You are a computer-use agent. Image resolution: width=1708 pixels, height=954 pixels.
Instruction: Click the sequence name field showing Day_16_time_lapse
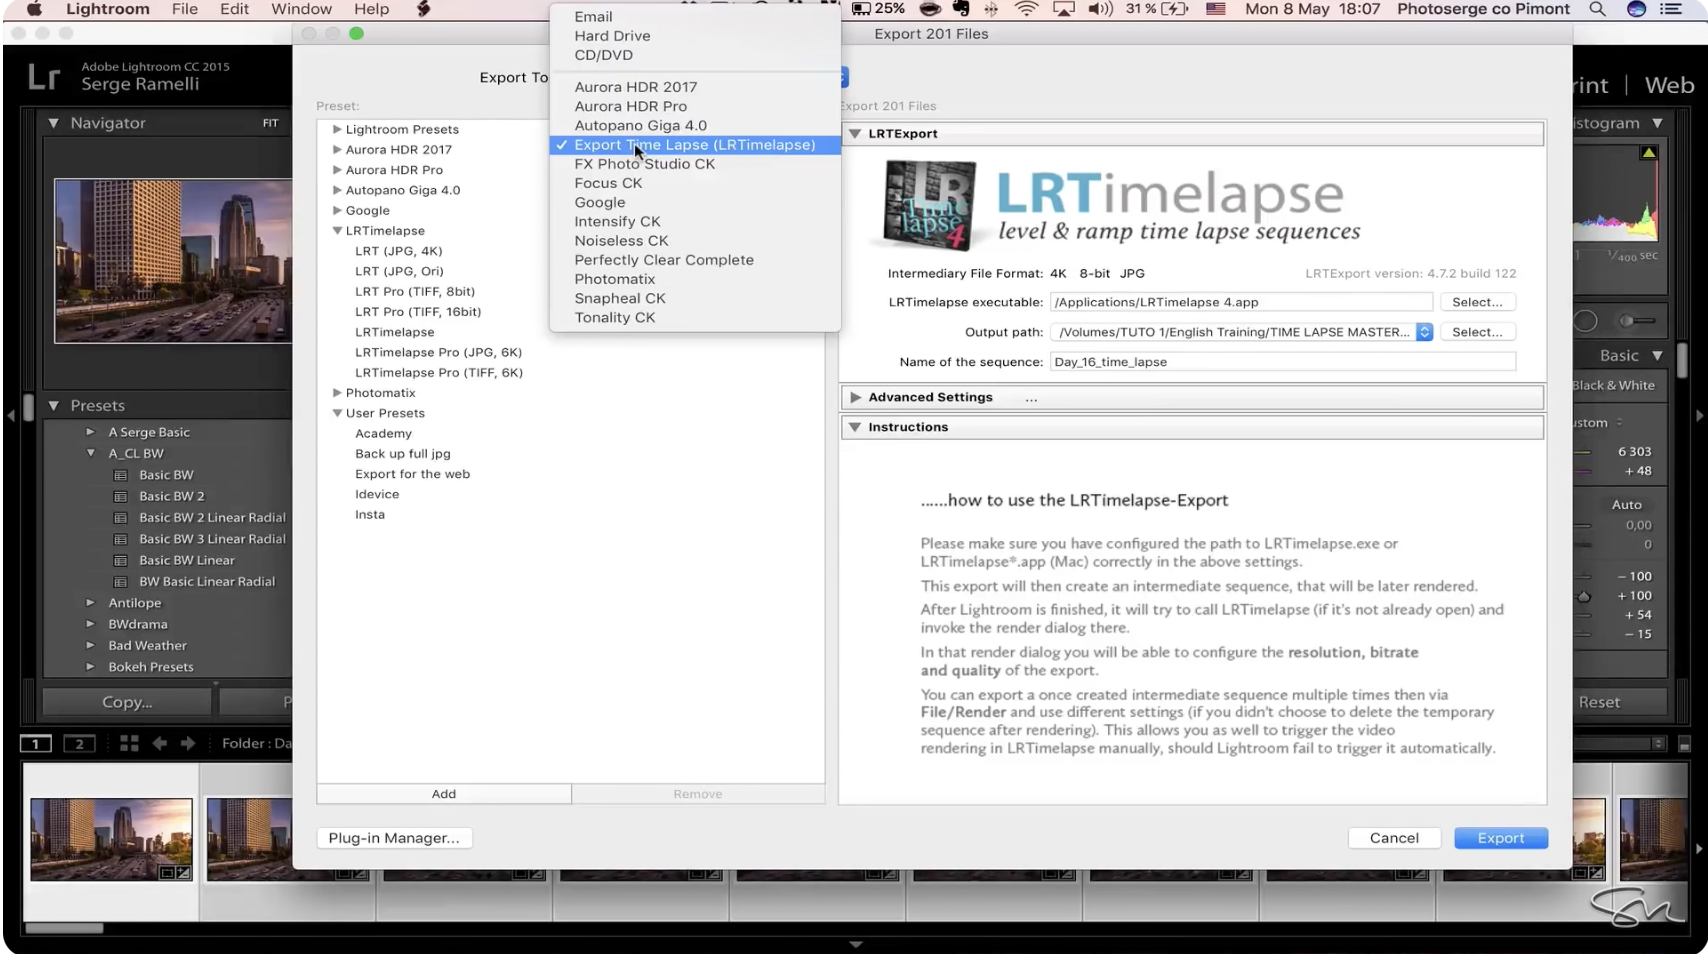(1280, 362)
